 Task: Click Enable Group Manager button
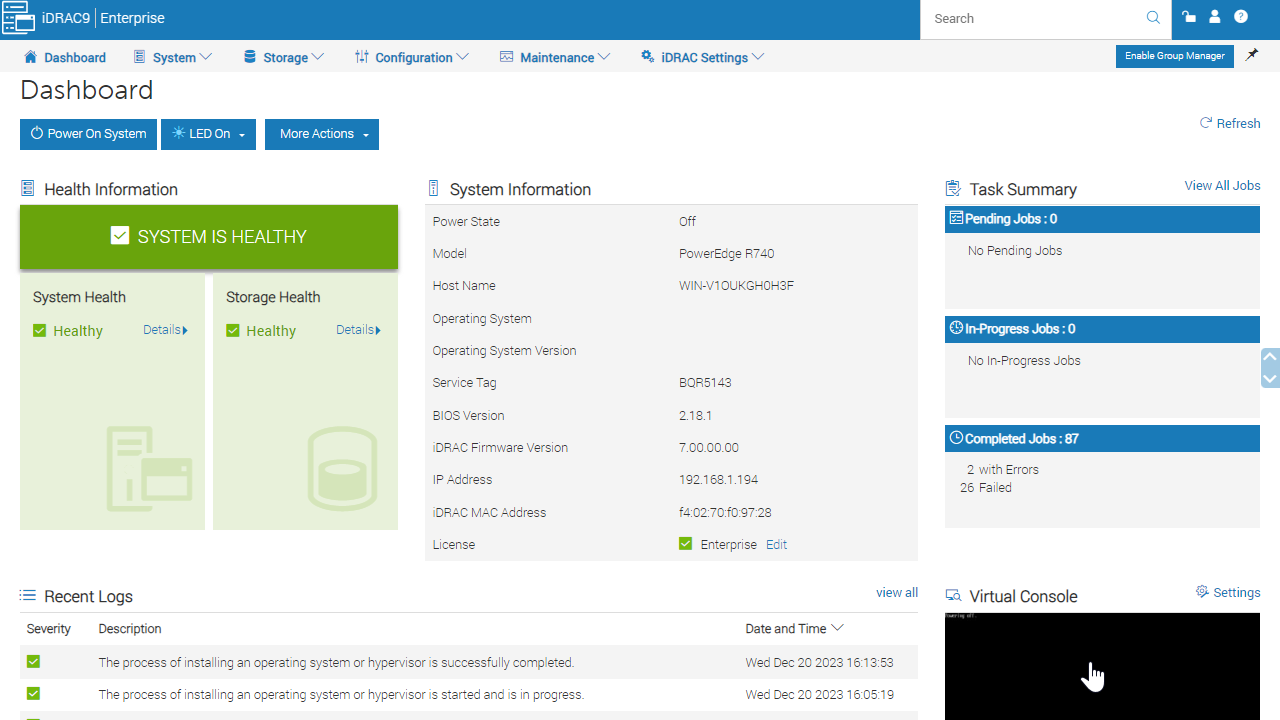pos(1174,56)
